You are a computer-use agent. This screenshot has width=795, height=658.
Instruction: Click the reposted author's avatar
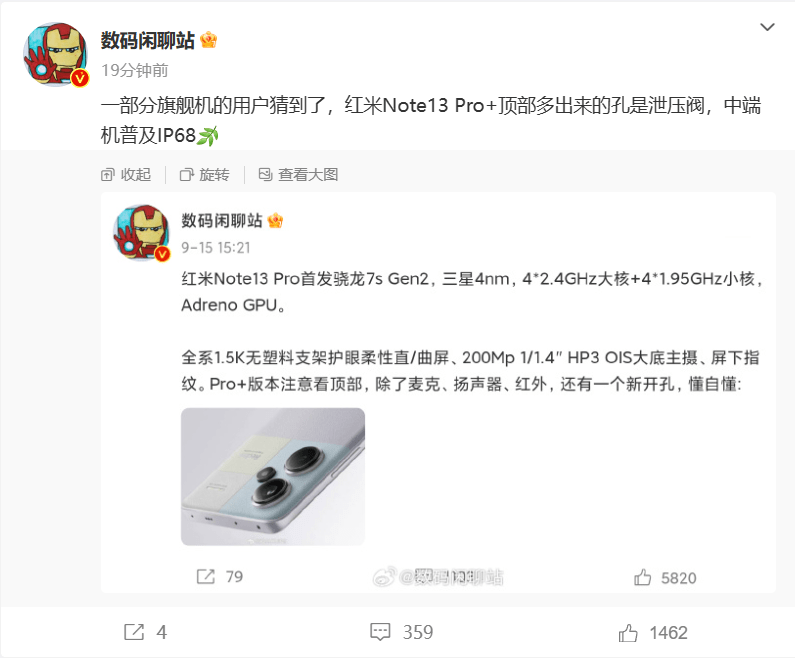click(141, 233)
